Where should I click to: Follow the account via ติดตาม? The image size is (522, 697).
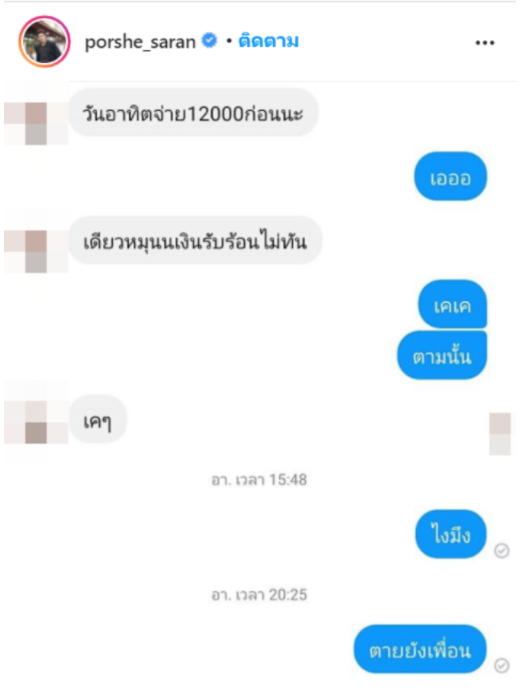pyautogui.click(x=269, y=41)
